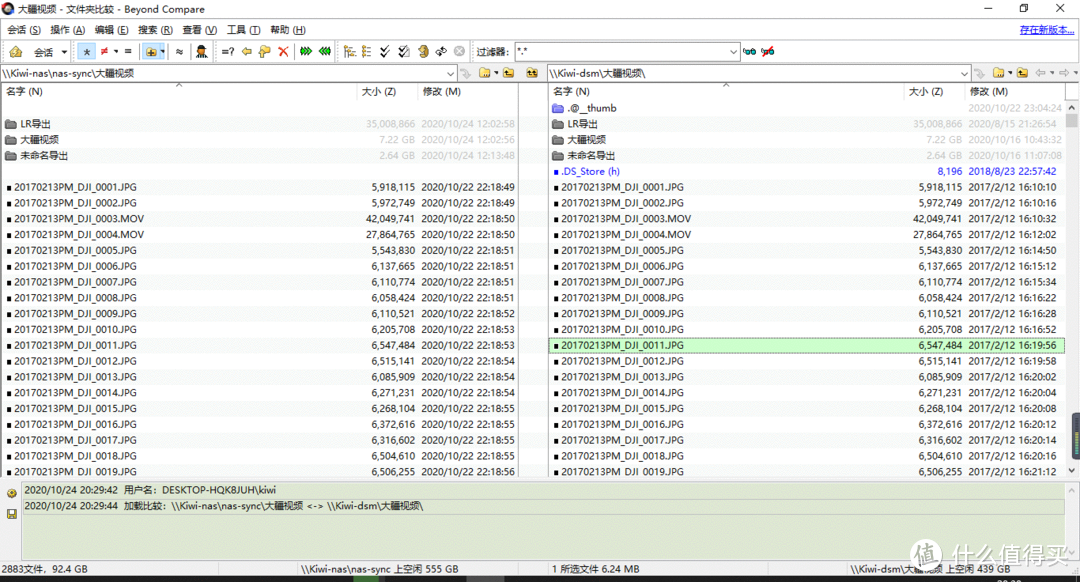Click the log panel save (floppy) icon
This screenshot has height=582, width=1080.
point(12,514)
